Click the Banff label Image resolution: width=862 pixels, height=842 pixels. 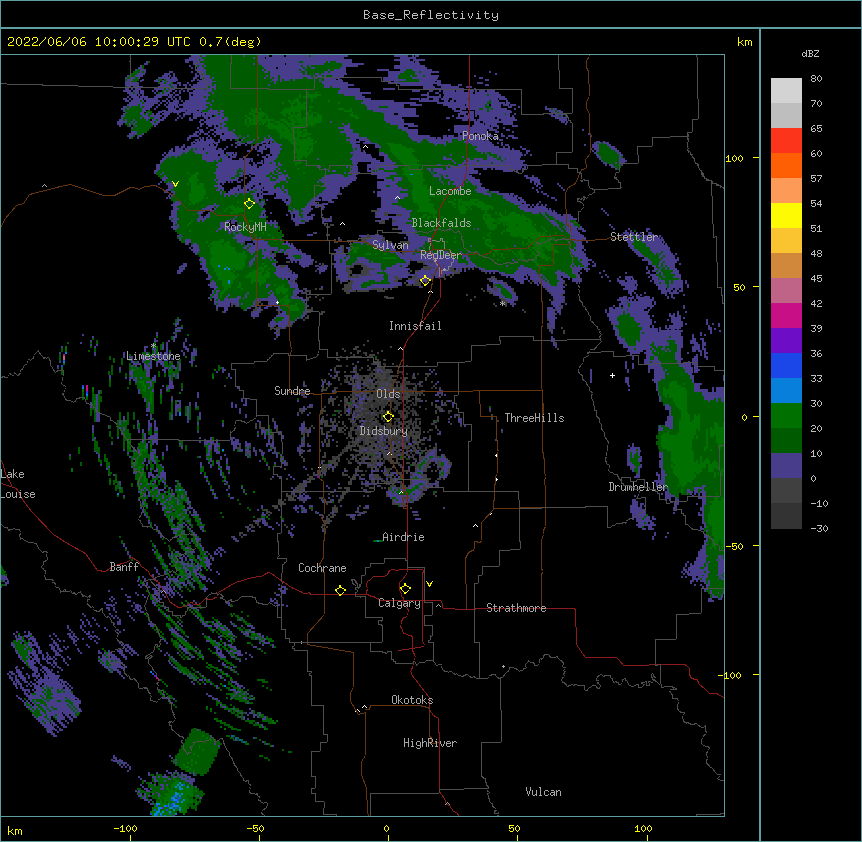[124, 567]
